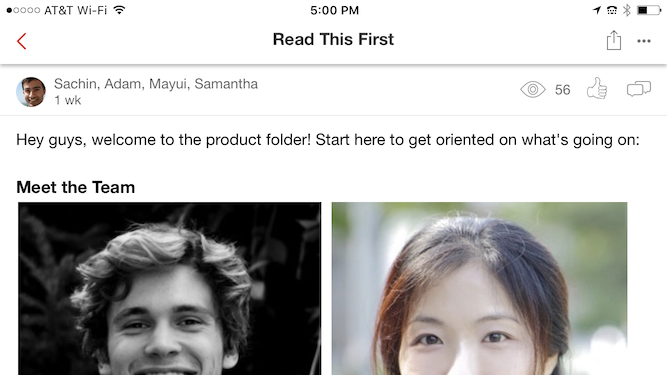Open the color photo of woman
This screenshot has height=375, width=667.
(479, 289)
